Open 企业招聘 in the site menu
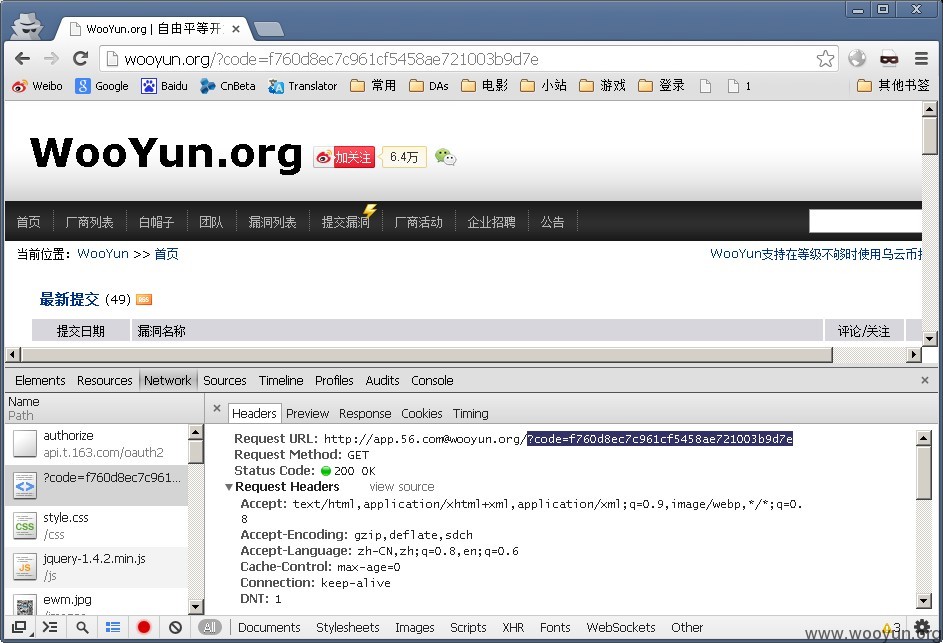The height and width of the screenshot is (643, 943). point(491,222)
